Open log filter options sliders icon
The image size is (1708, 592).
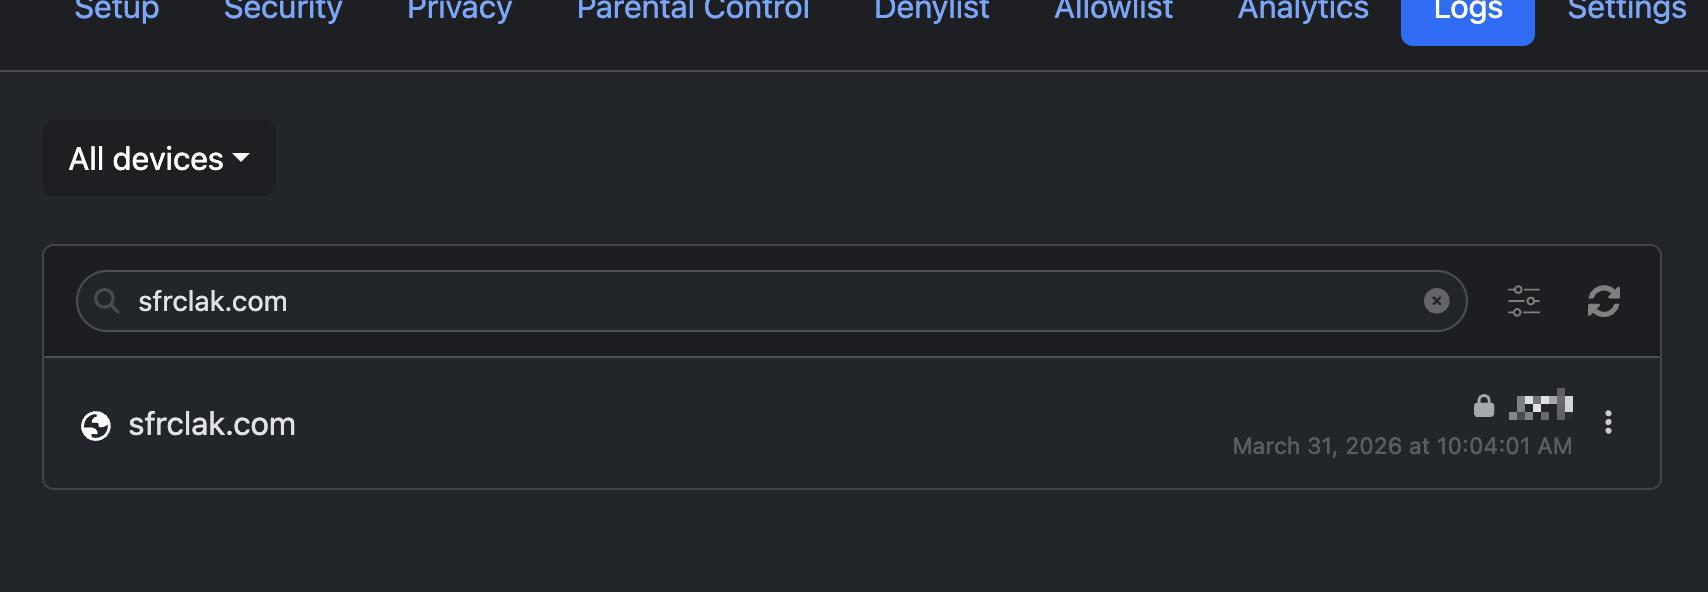pyautogui.click(x=1524, y=301)
